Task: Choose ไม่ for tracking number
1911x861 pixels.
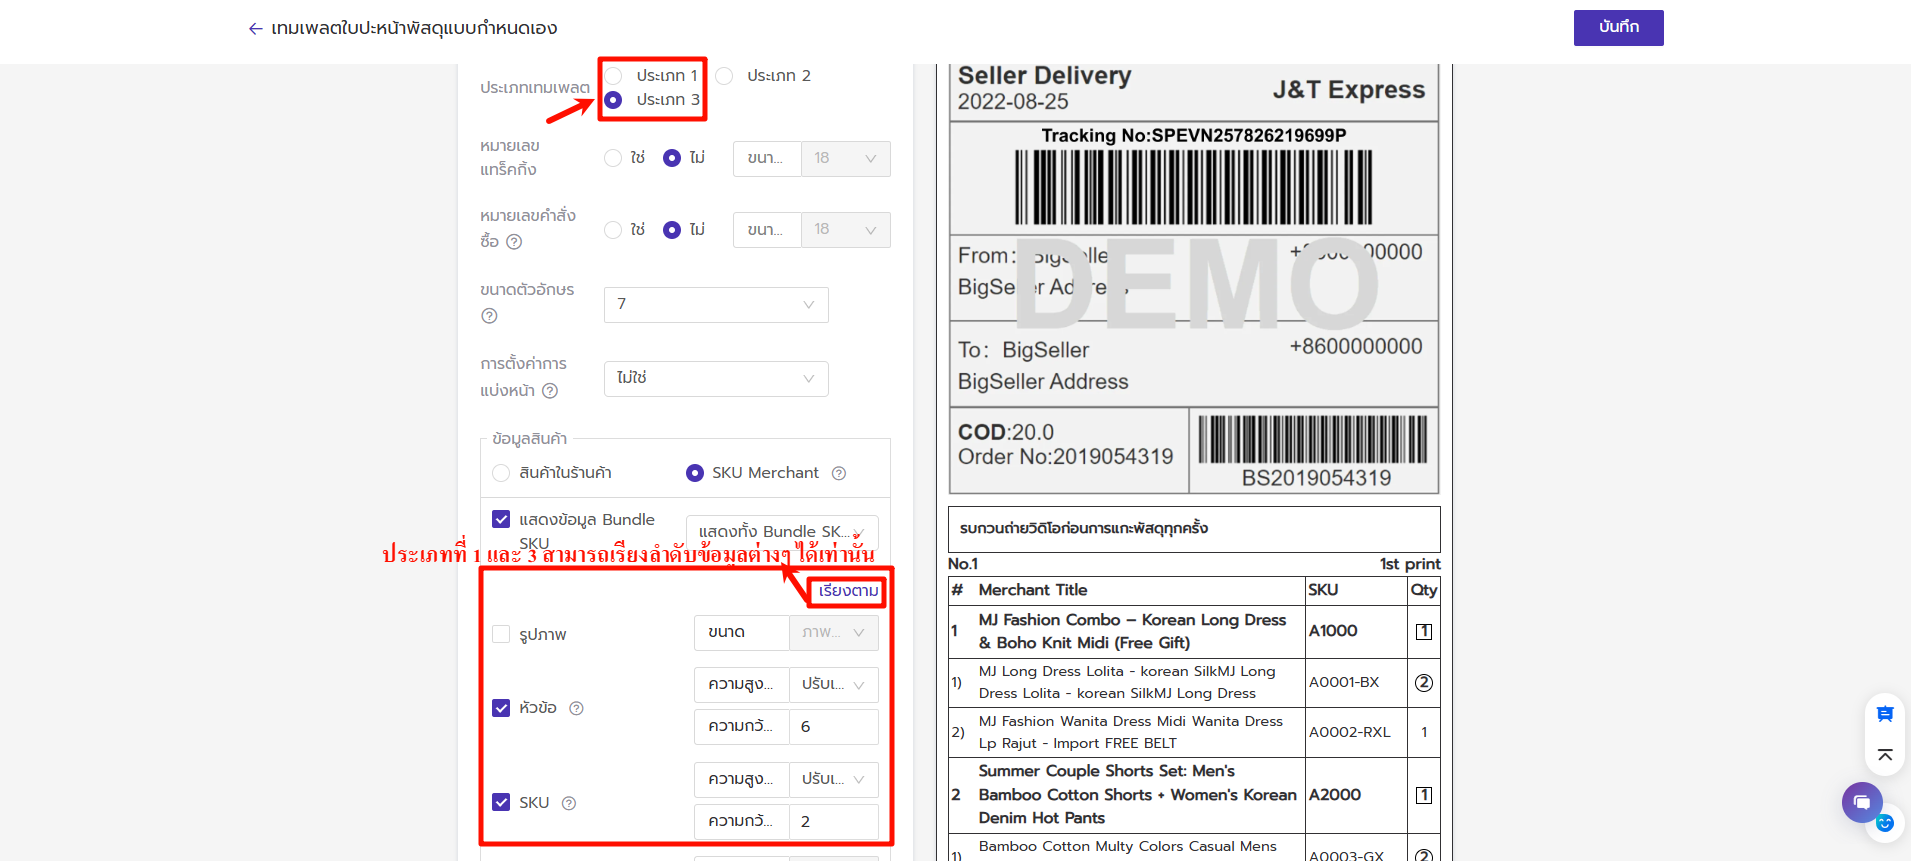Action: [x=672, y=158]
